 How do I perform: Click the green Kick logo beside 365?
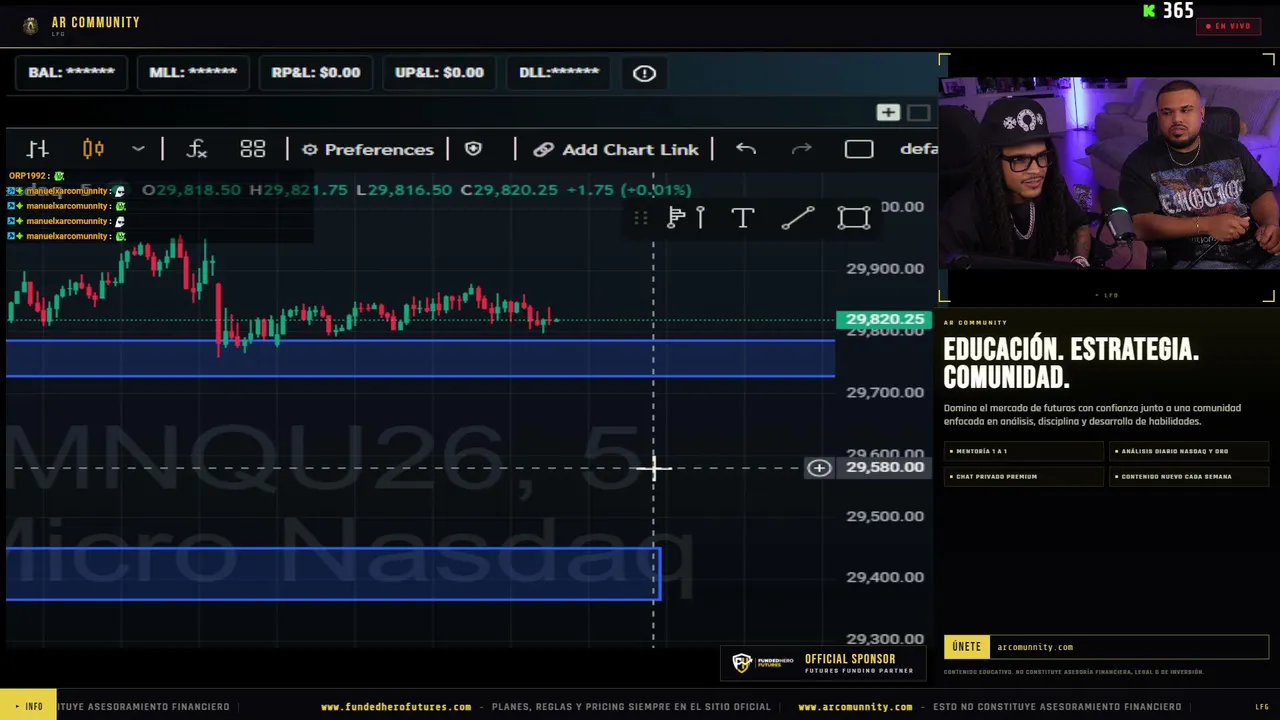click(1149, 11)
